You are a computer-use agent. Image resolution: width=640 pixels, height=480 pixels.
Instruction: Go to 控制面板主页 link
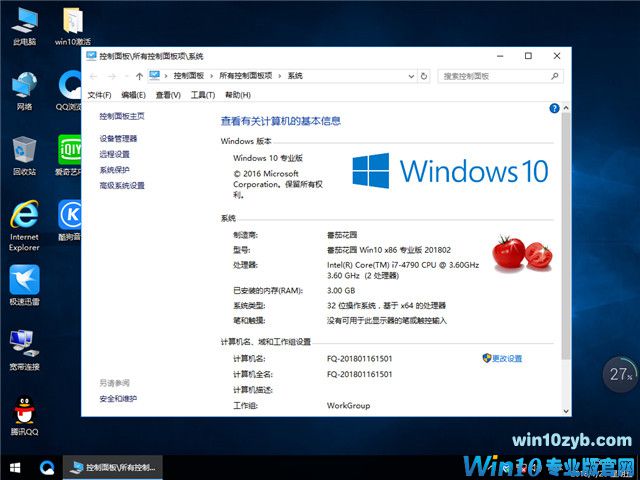(x=122, y=116)
